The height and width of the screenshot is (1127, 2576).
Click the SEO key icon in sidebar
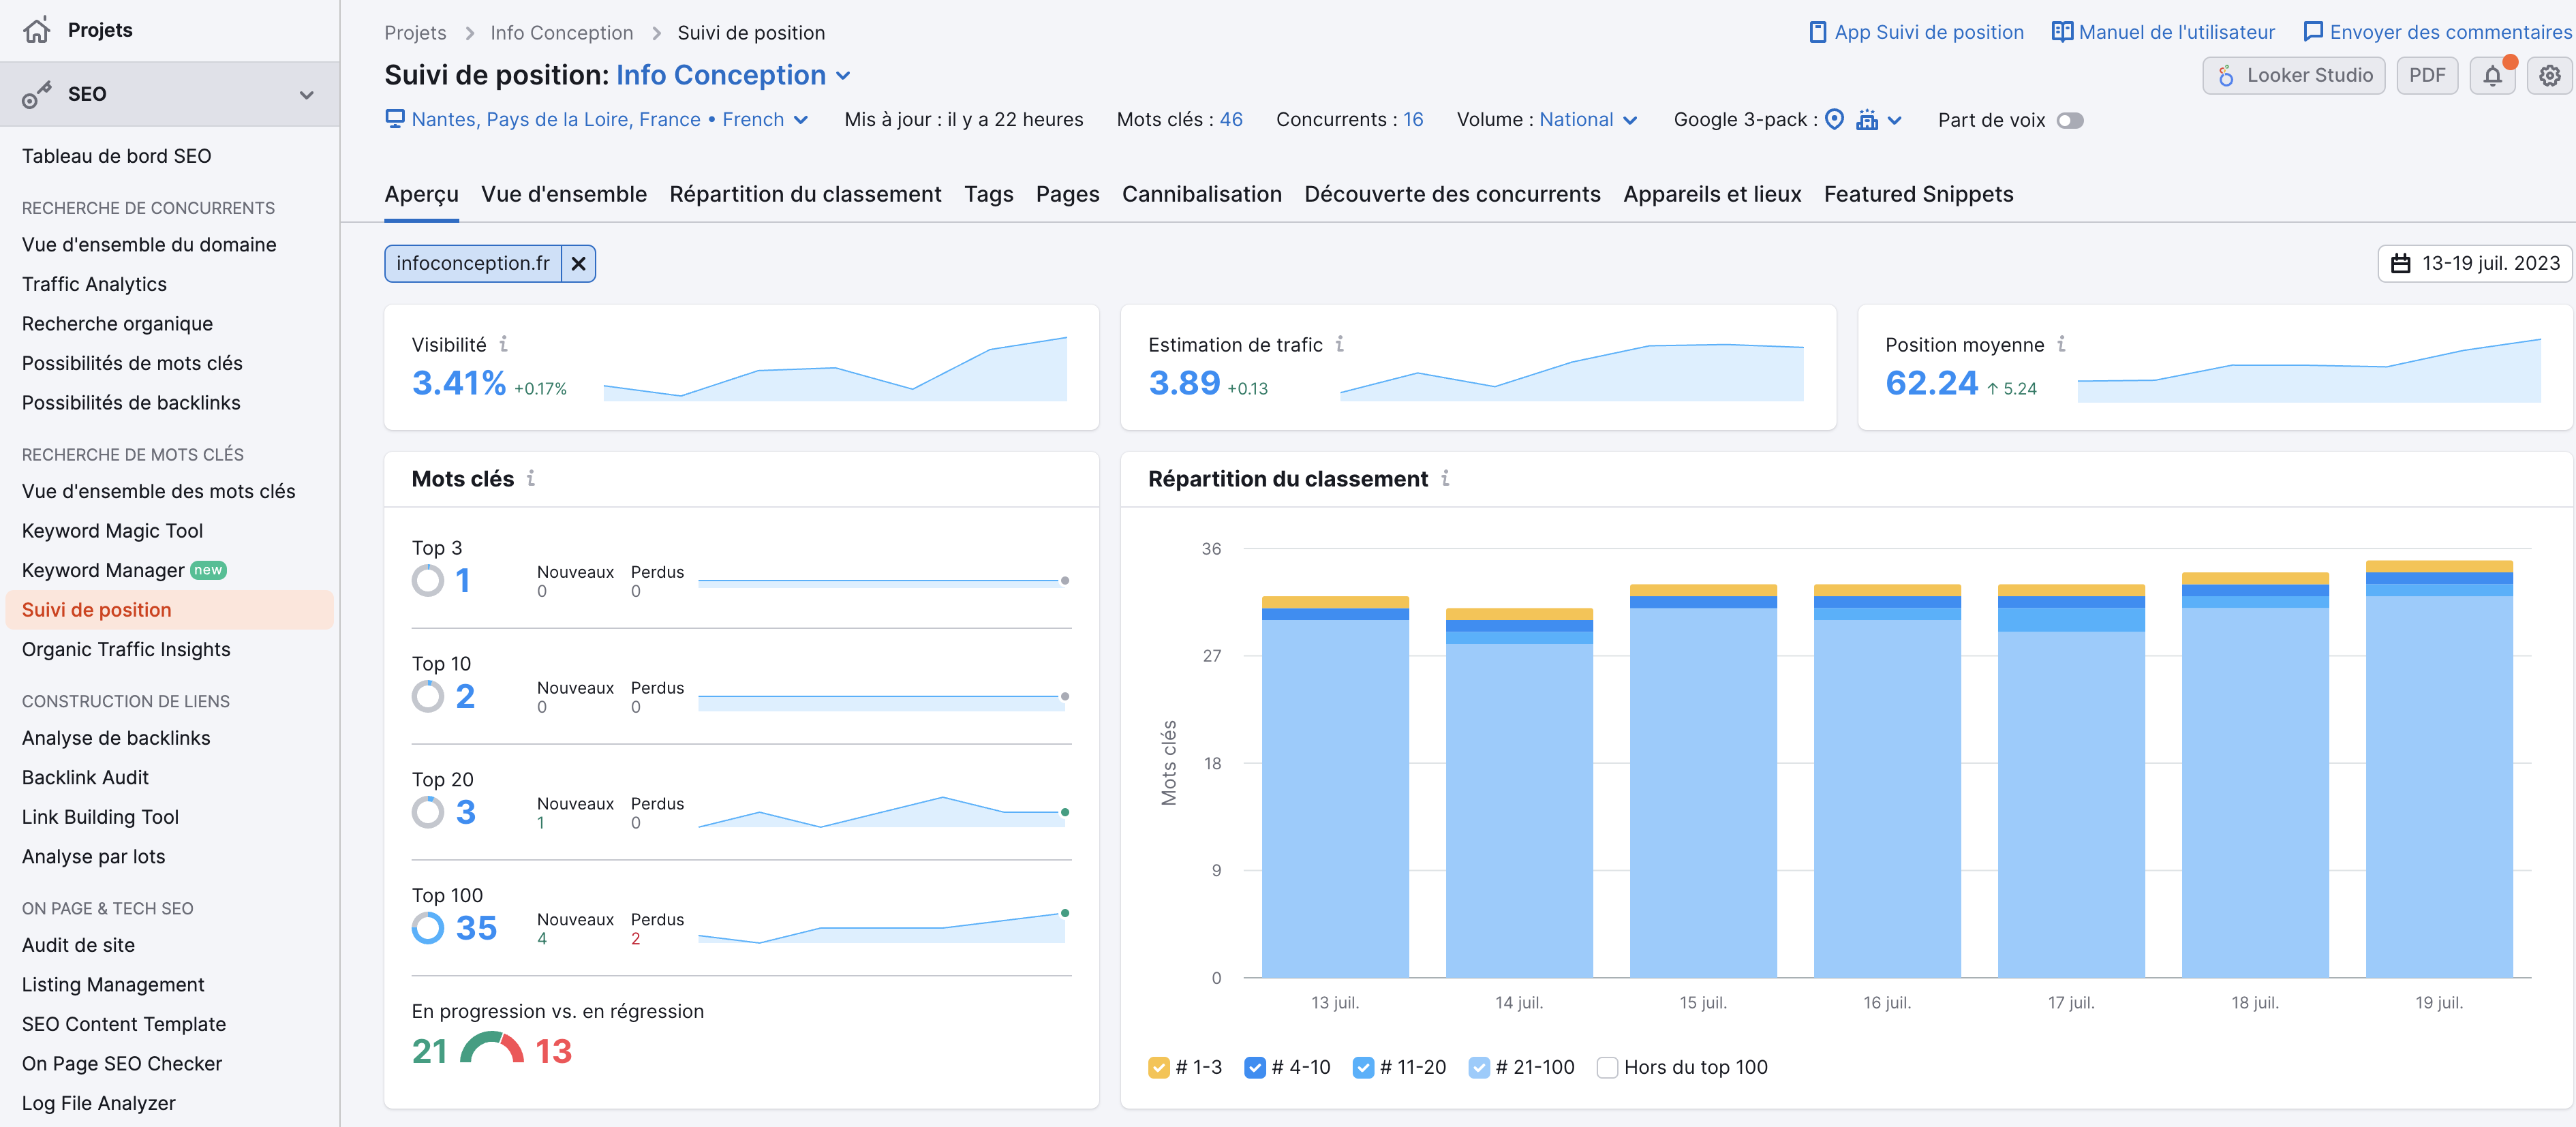[37, 94]
